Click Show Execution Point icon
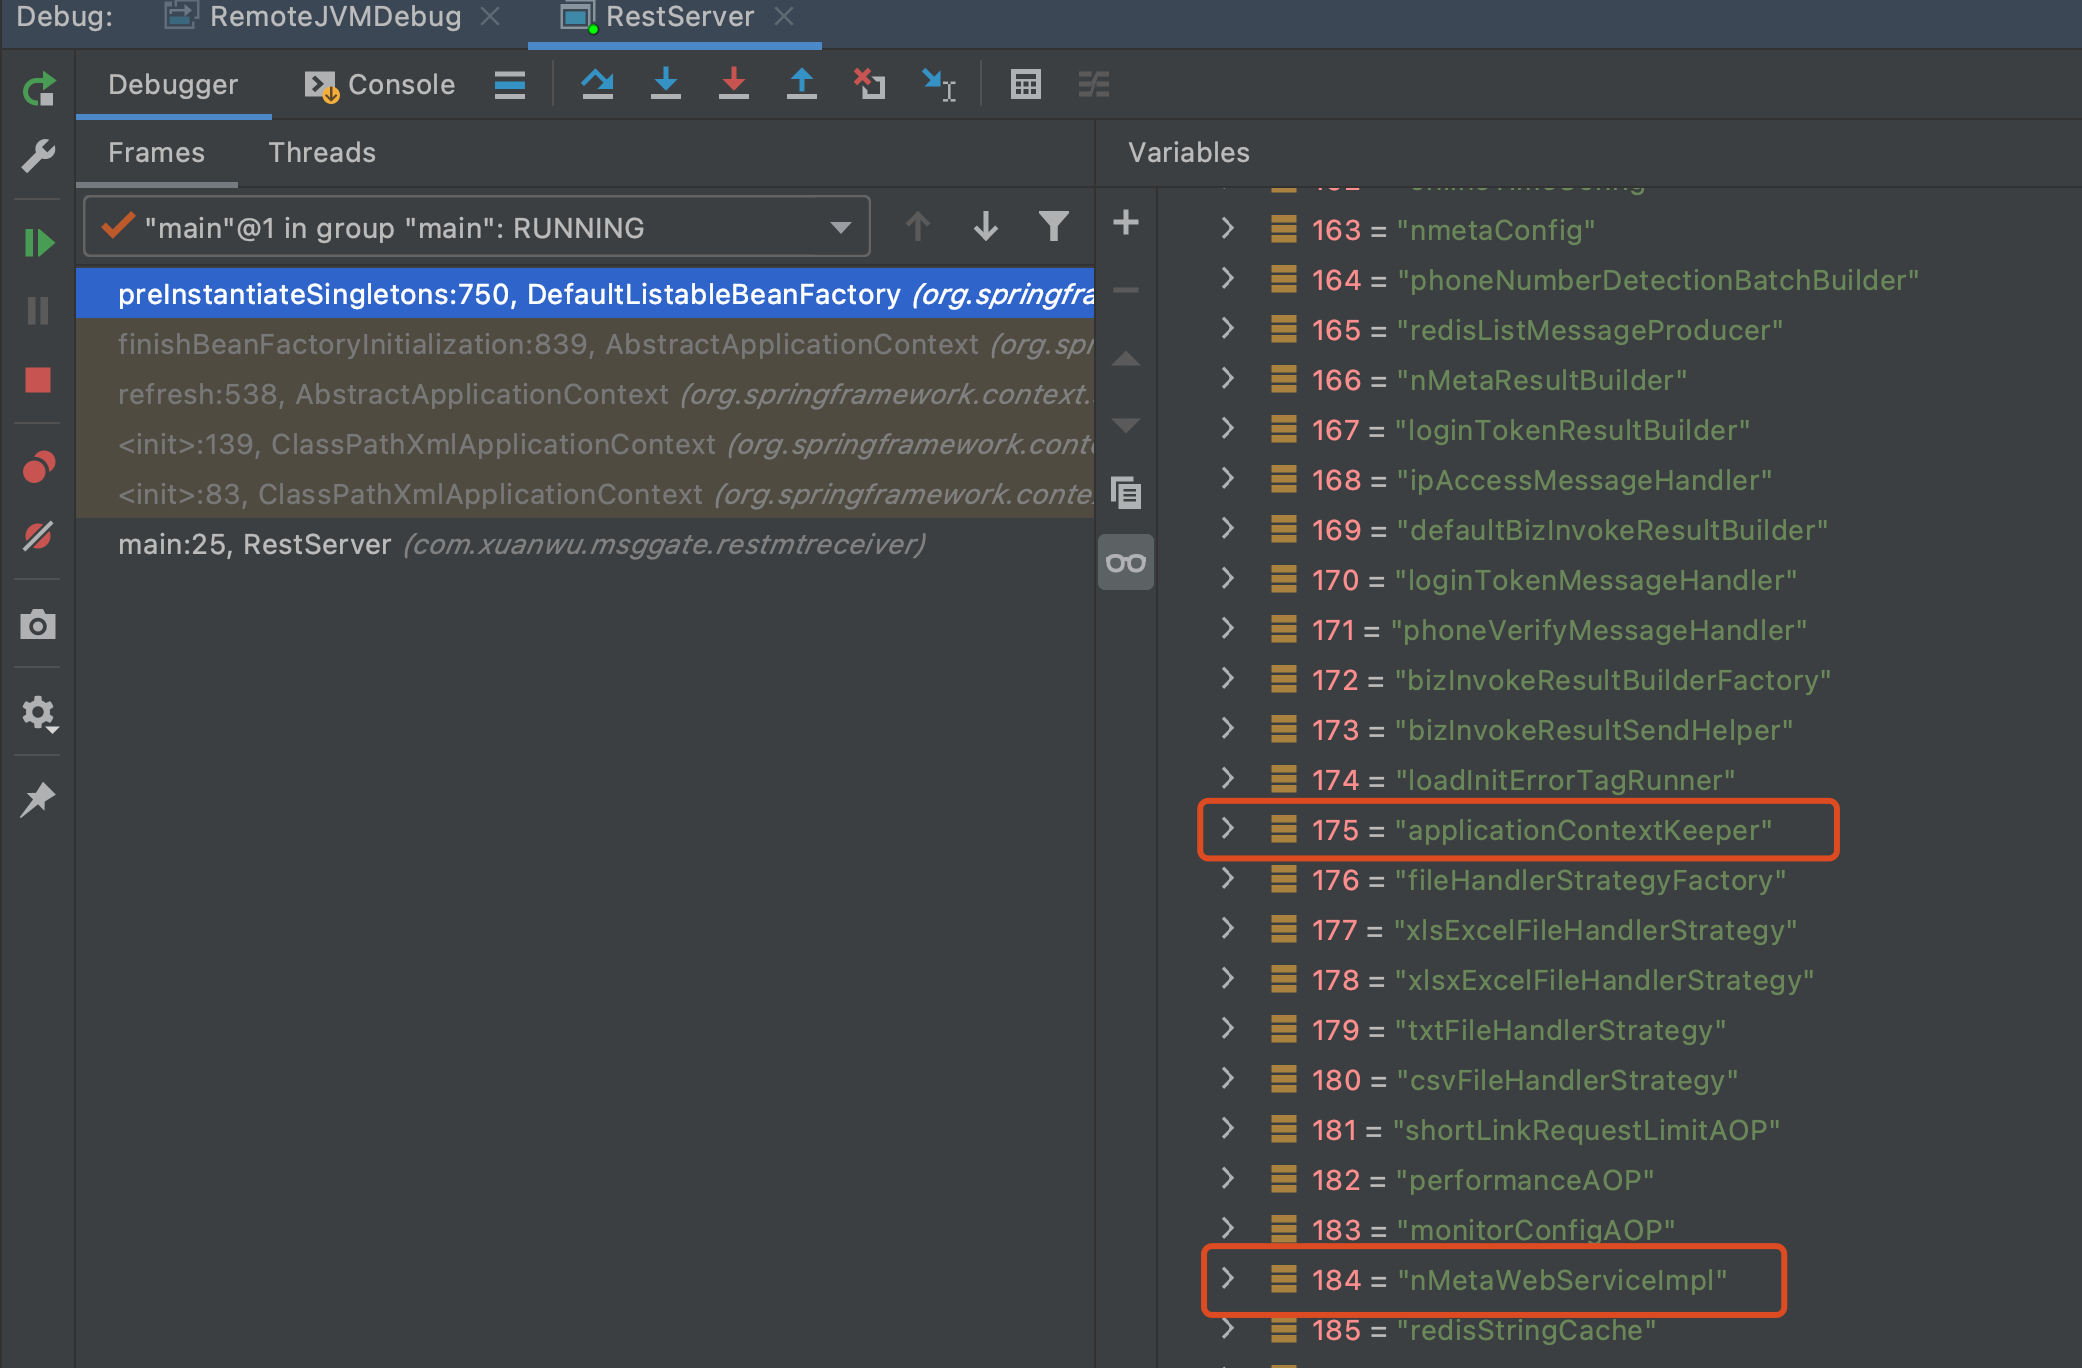2082x1368 pixels. [x=510, y=85]
